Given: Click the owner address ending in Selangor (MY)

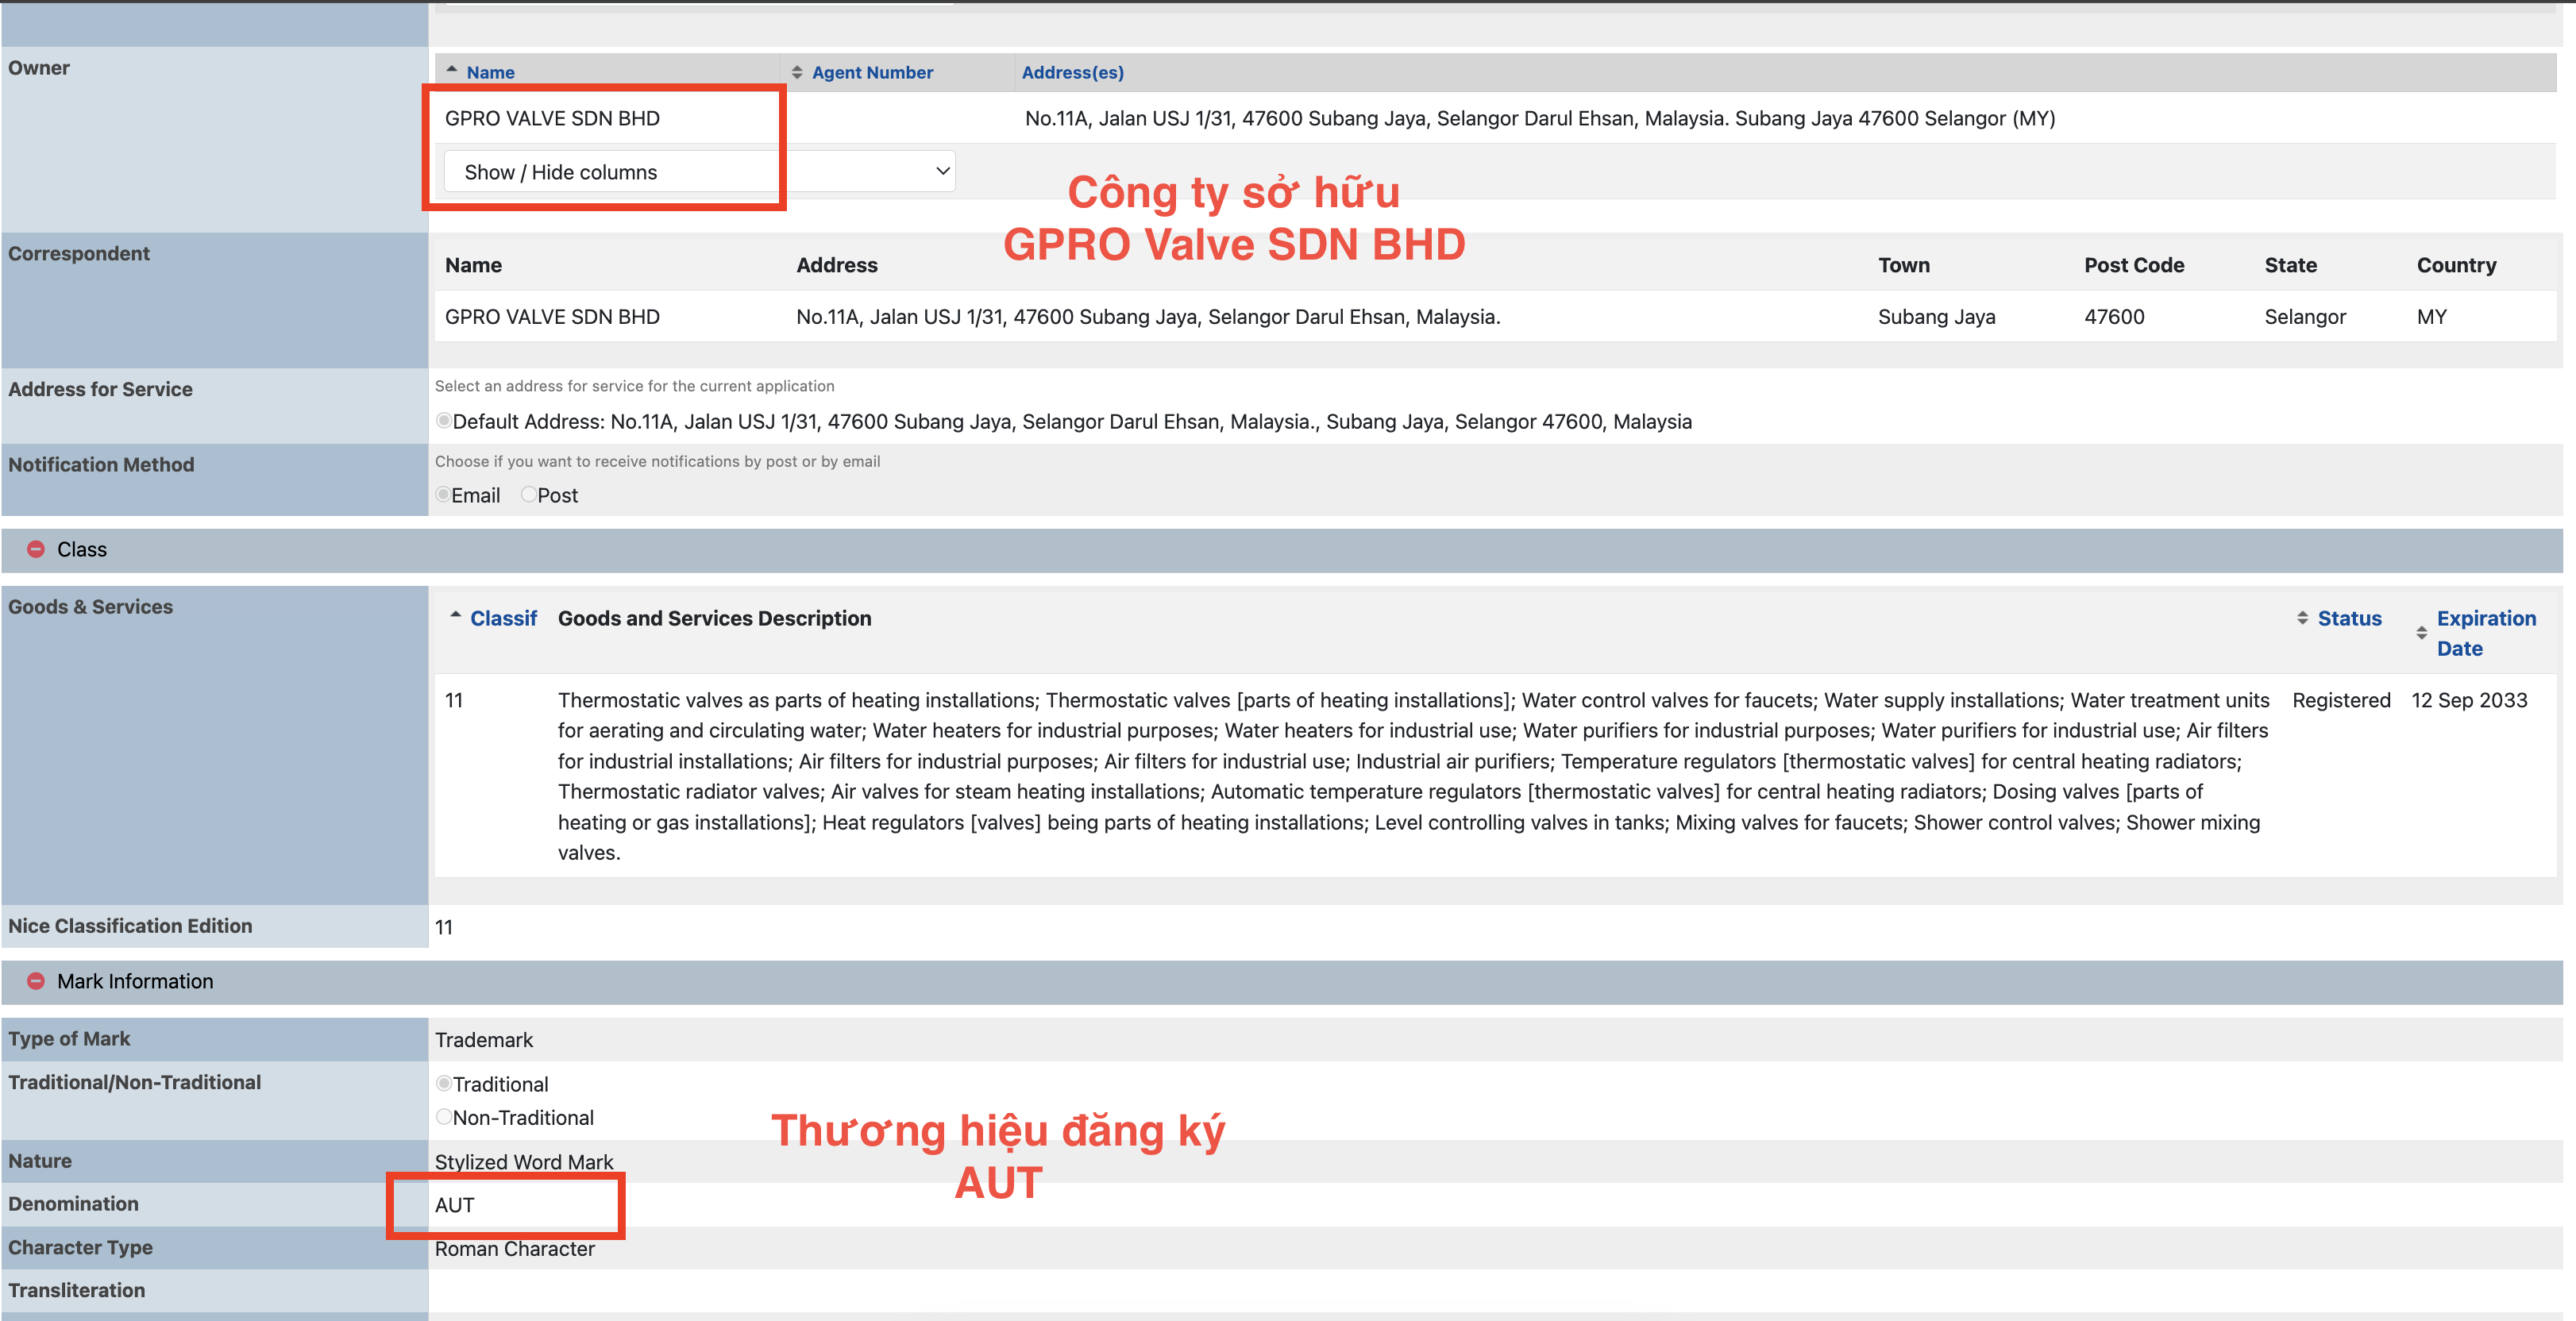Looking at the screenshot, I should (1540, 118).
